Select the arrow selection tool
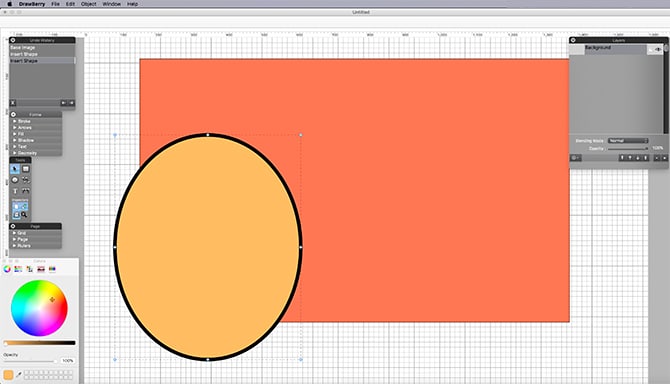 tap(15, 169)
